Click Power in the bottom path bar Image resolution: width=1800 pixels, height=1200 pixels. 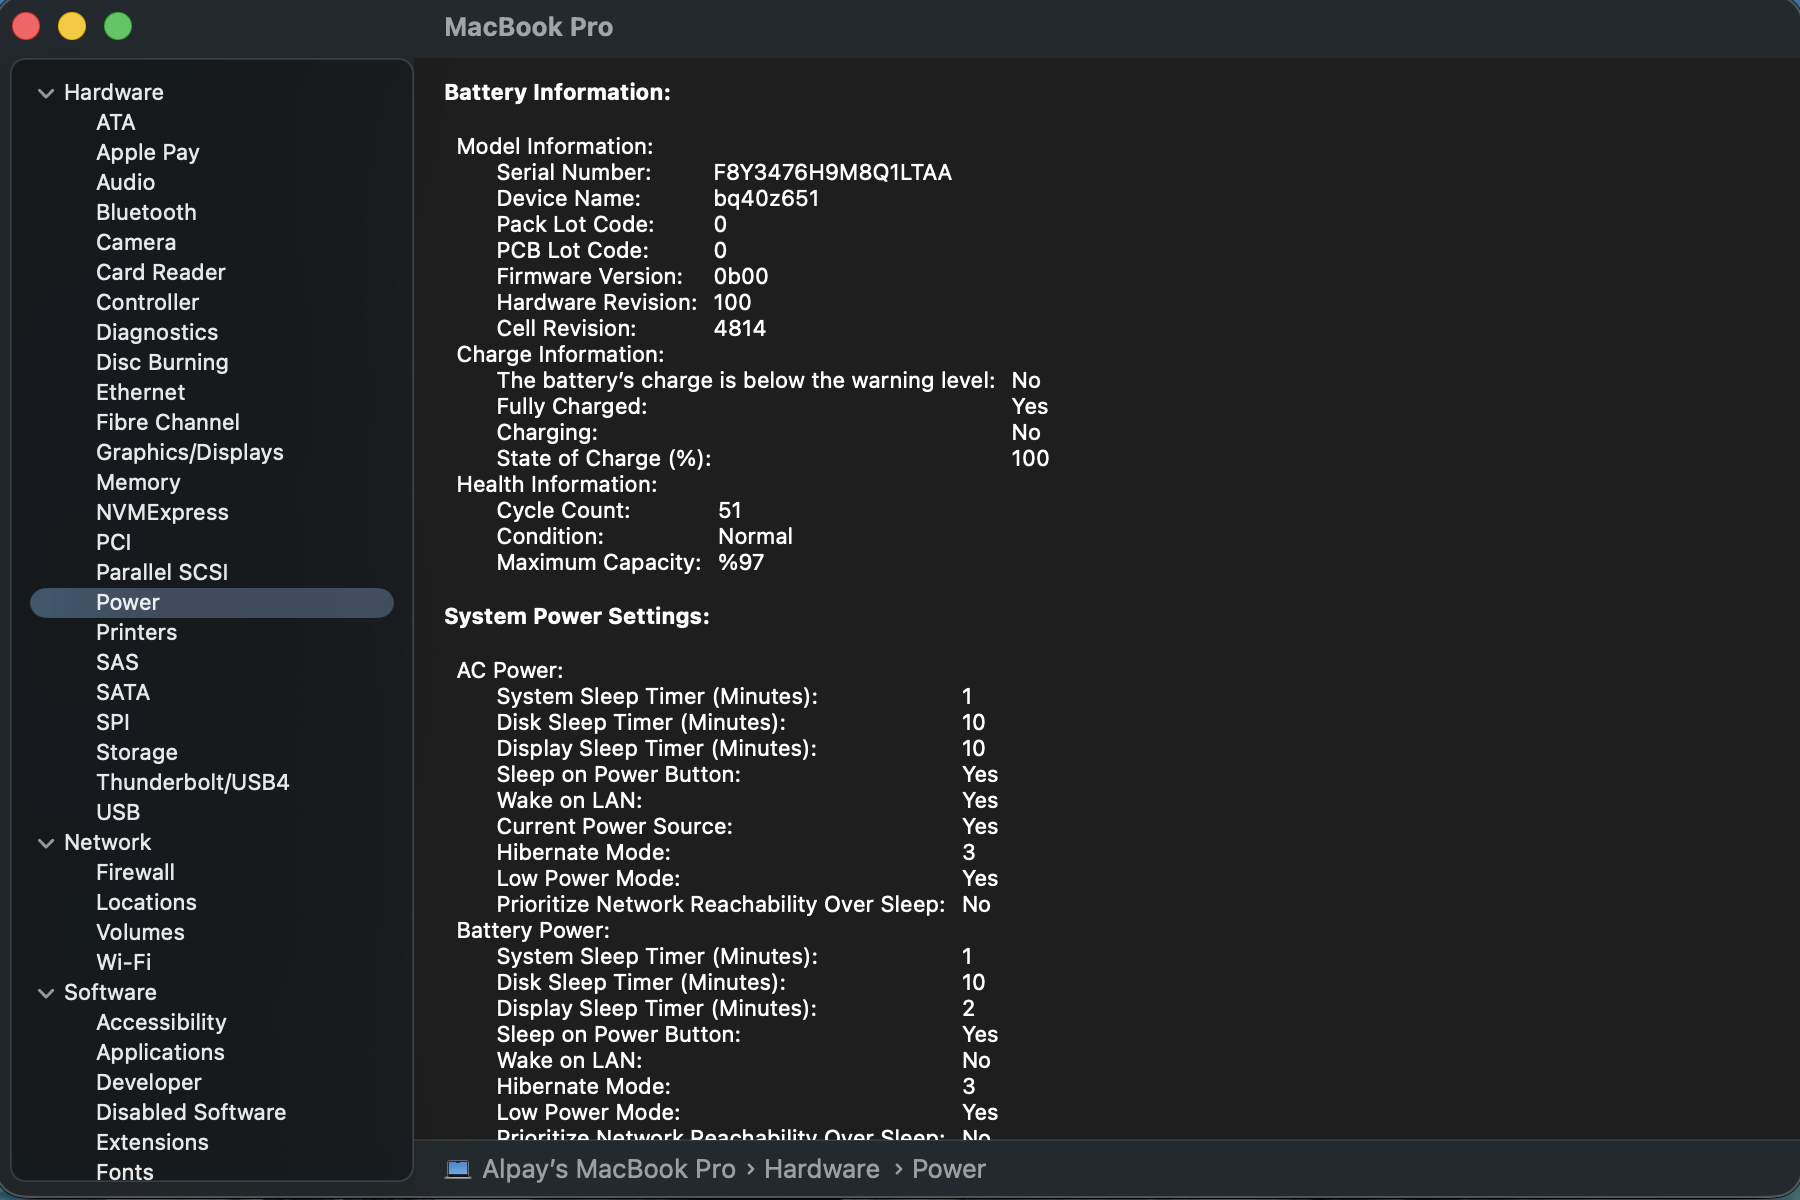[948, 1169]
